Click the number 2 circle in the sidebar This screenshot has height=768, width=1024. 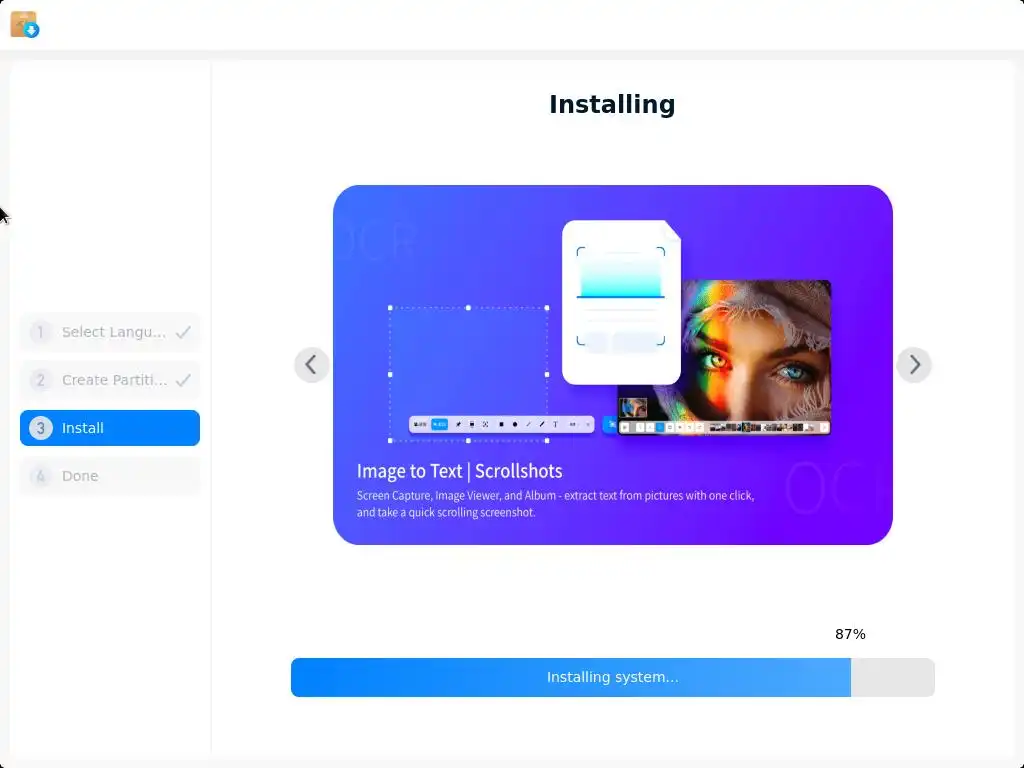tap(40, 379)
